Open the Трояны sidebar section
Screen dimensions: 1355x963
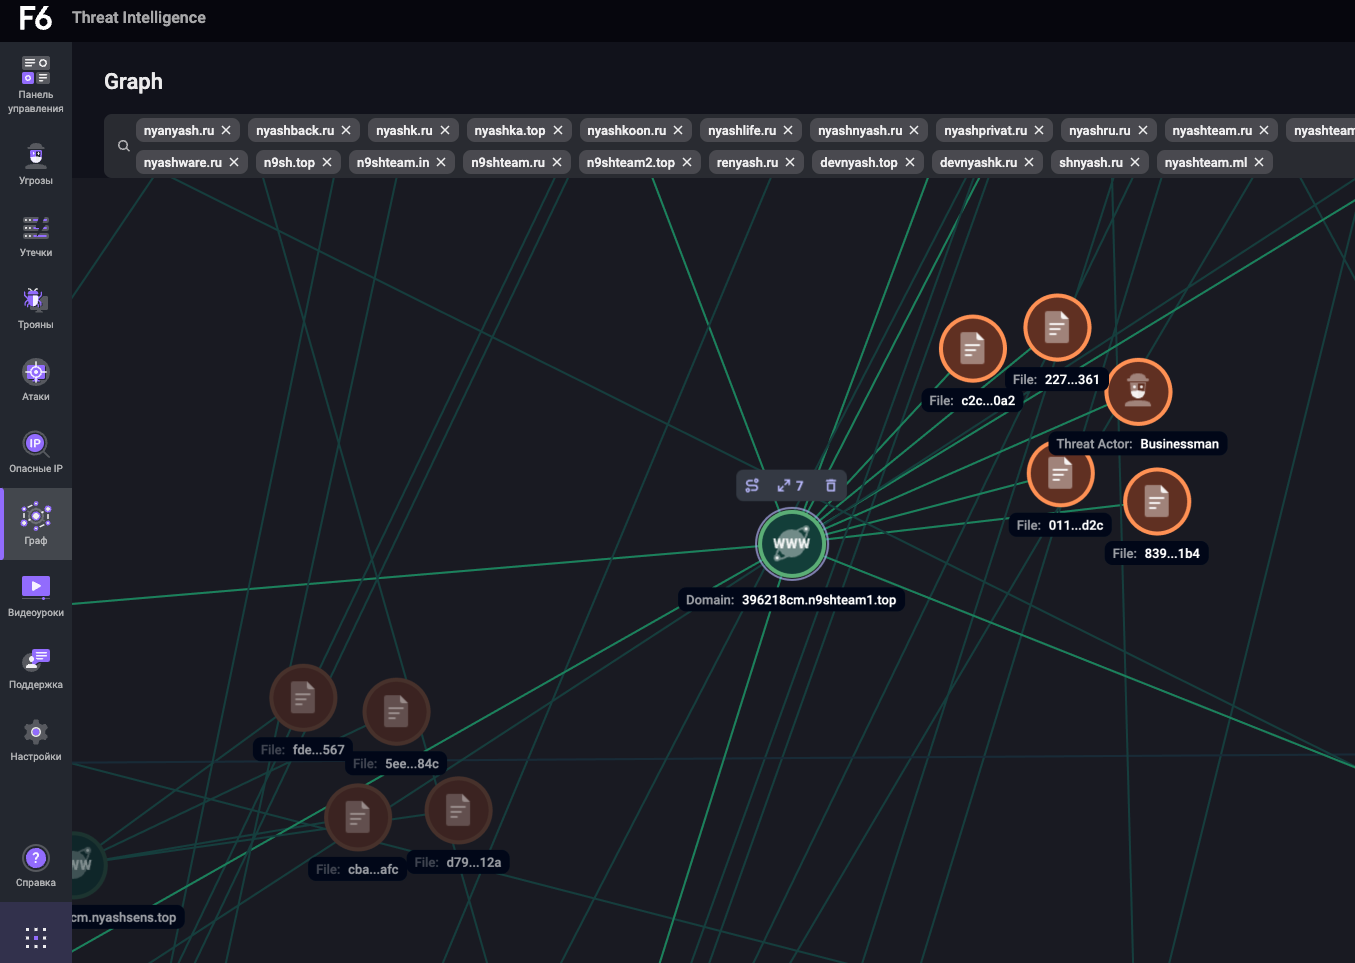[x=36, y=308]
